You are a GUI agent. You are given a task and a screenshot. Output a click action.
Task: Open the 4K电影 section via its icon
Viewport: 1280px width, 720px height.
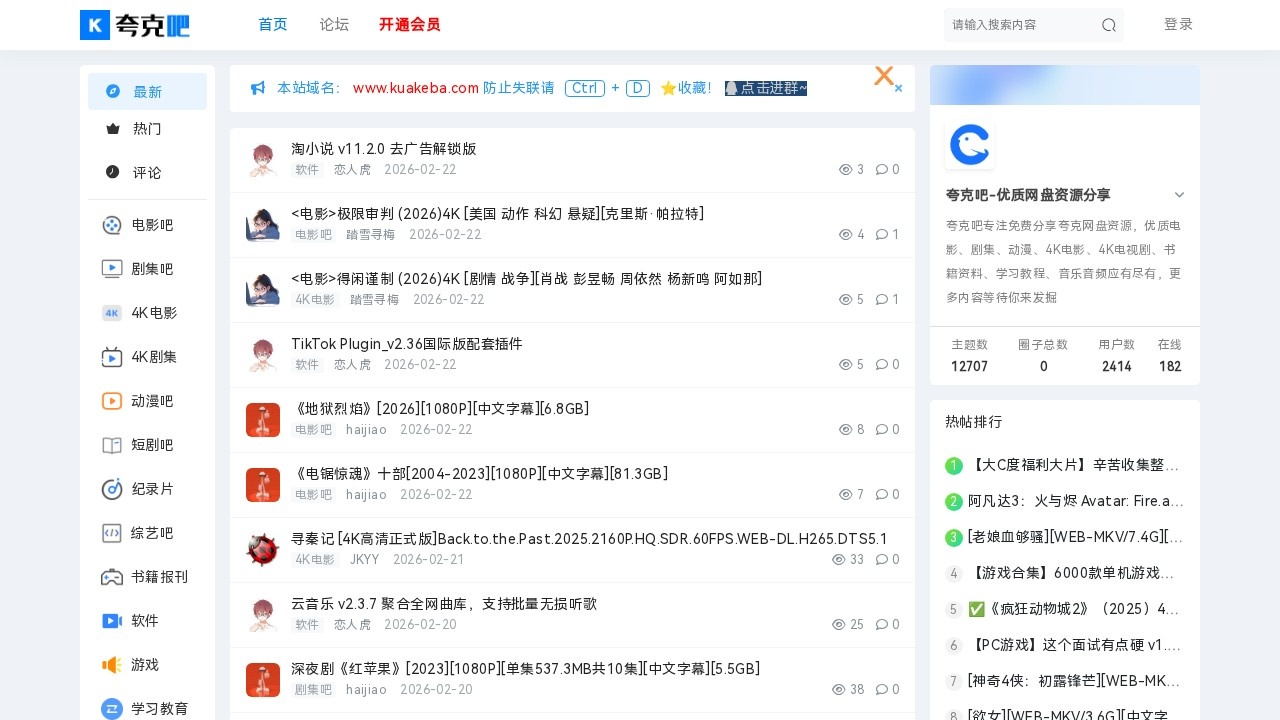tap(112, 313)
